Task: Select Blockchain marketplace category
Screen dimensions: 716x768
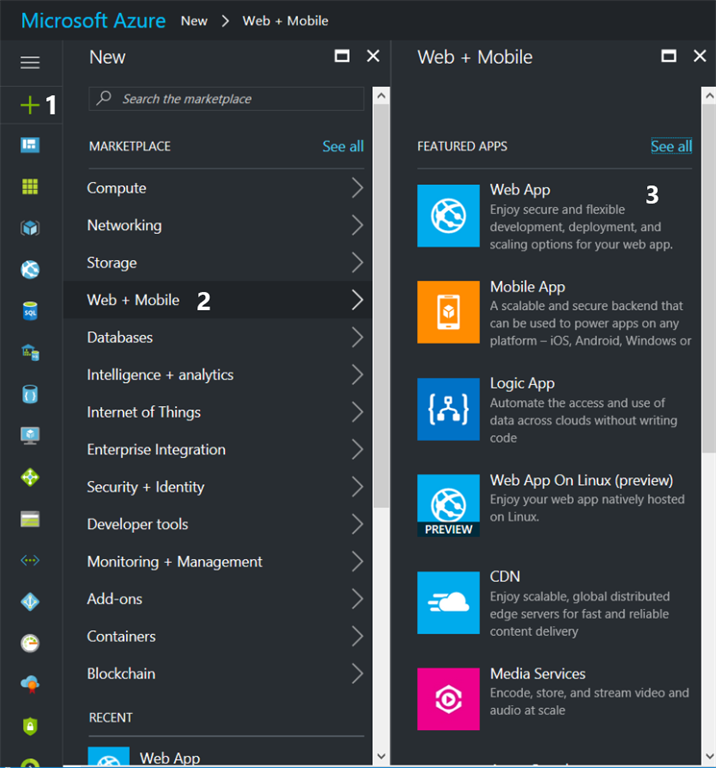Action: (x=217, y=673)
